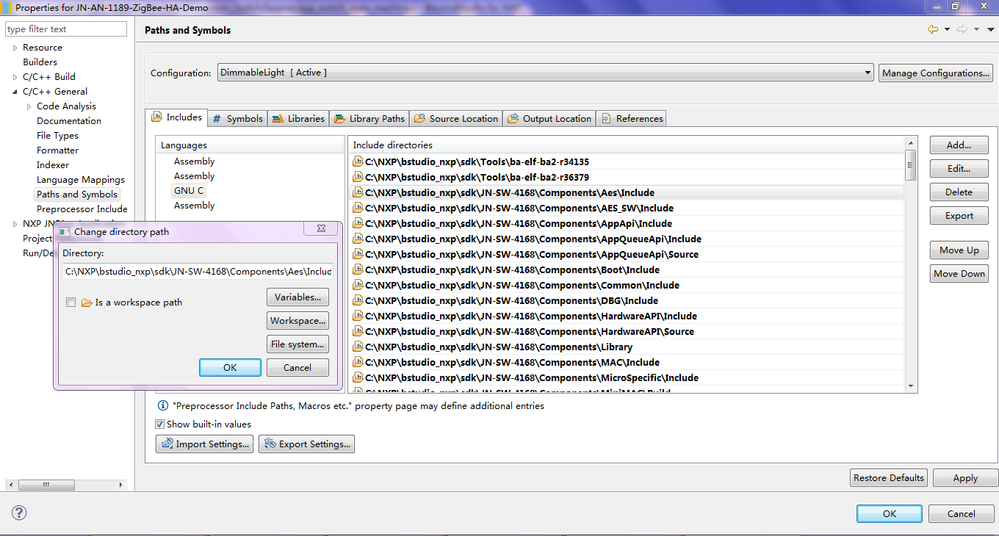This screenshot has width=999, height=536.
Task: Click folder icon of Boot\Include entry
Action: tap(358, 270)
